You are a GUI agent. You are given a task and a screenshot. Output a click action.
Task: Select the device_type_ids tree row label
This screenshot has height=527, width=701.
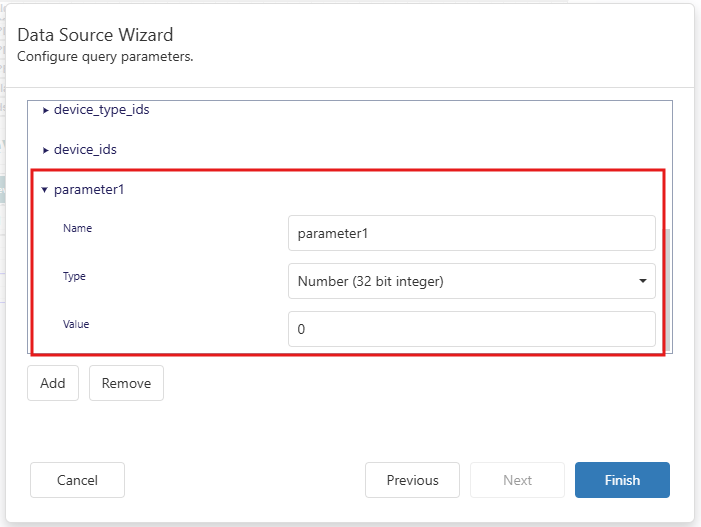pyautogui.click(x=101, y=109)
